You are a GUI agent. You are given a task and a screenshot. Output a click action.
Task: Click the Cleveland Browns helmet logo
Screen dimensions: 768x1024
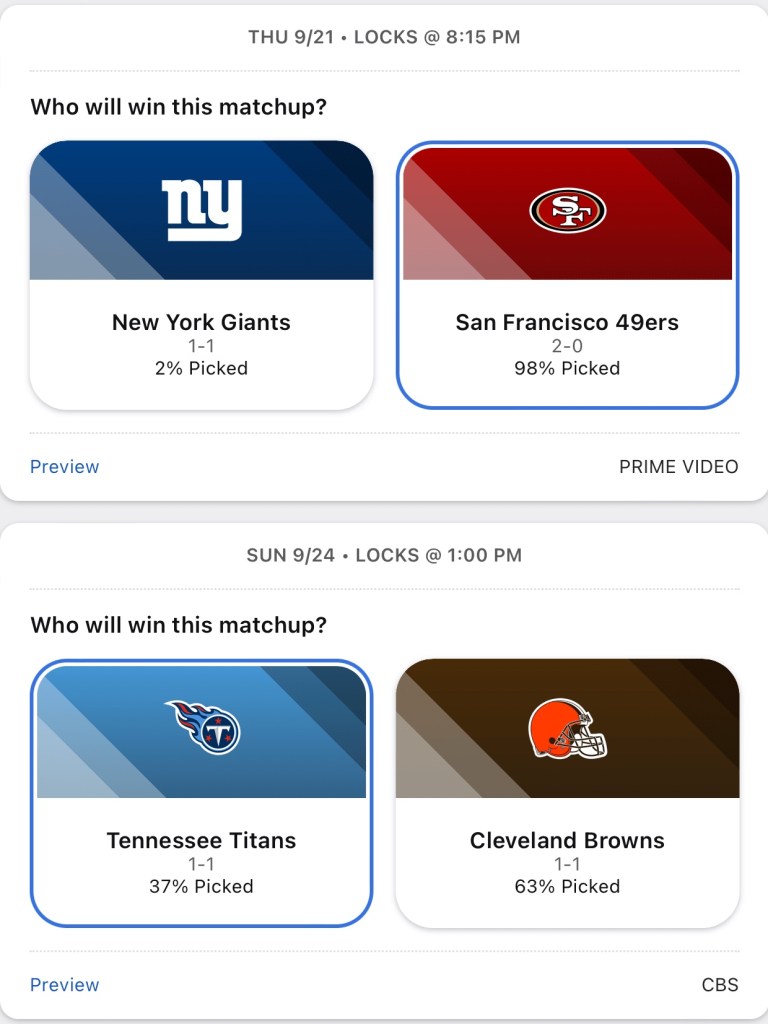click(567, 729)
